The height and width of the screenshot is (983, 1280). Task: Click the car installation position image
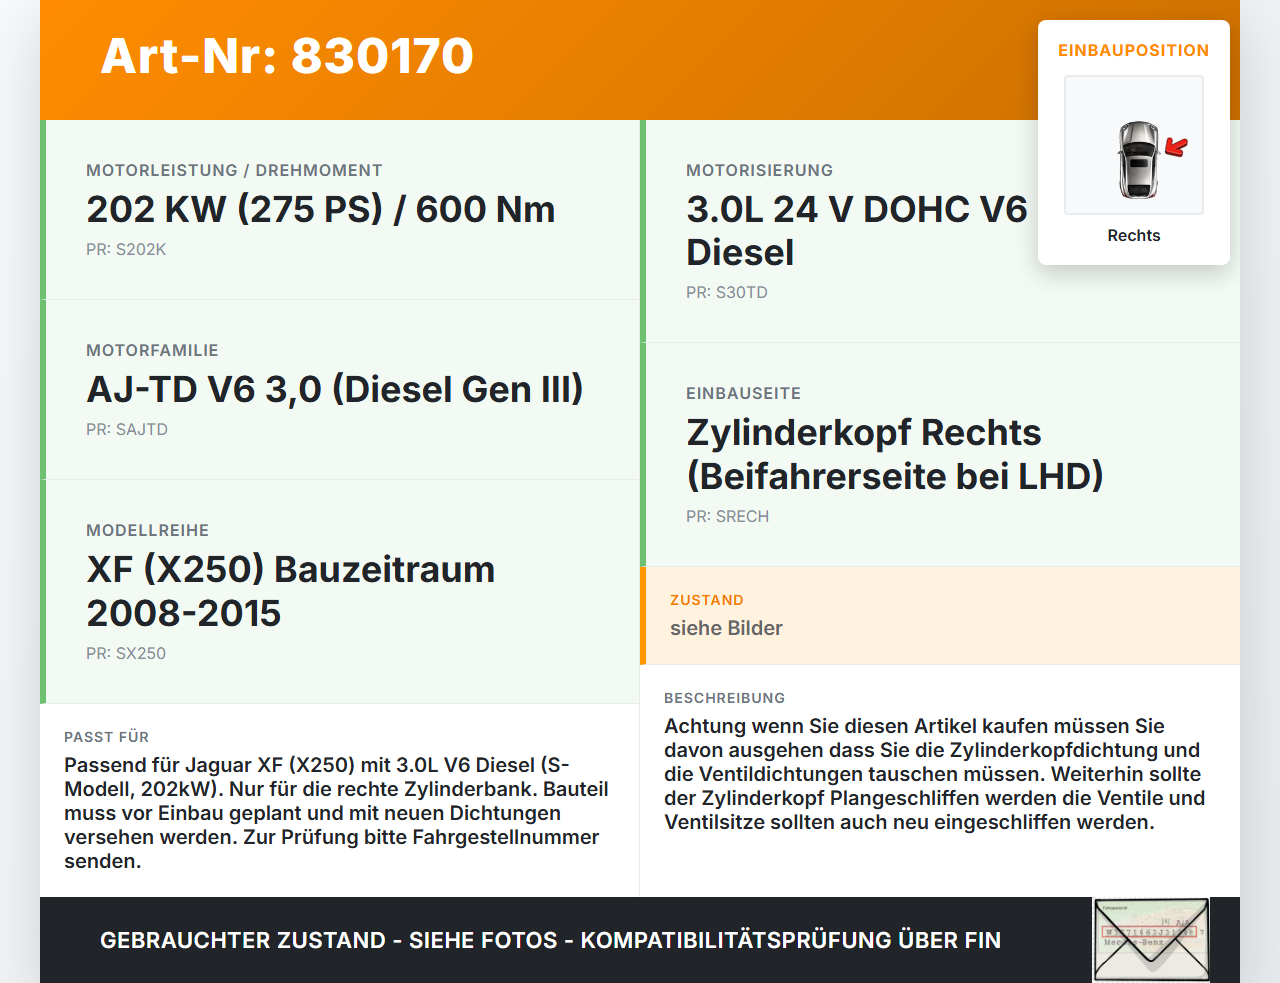click(x=1134, y=145)
